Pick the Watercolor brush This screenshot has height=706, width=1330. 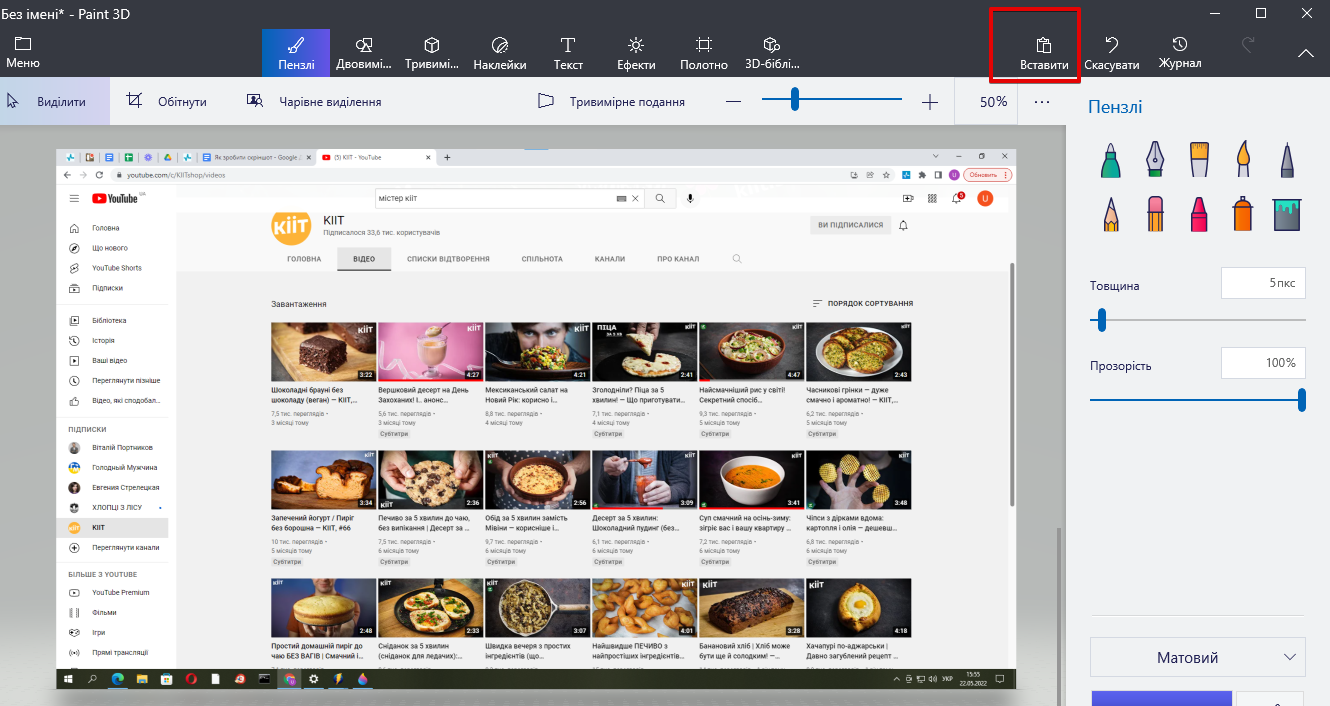(1243, 158)
